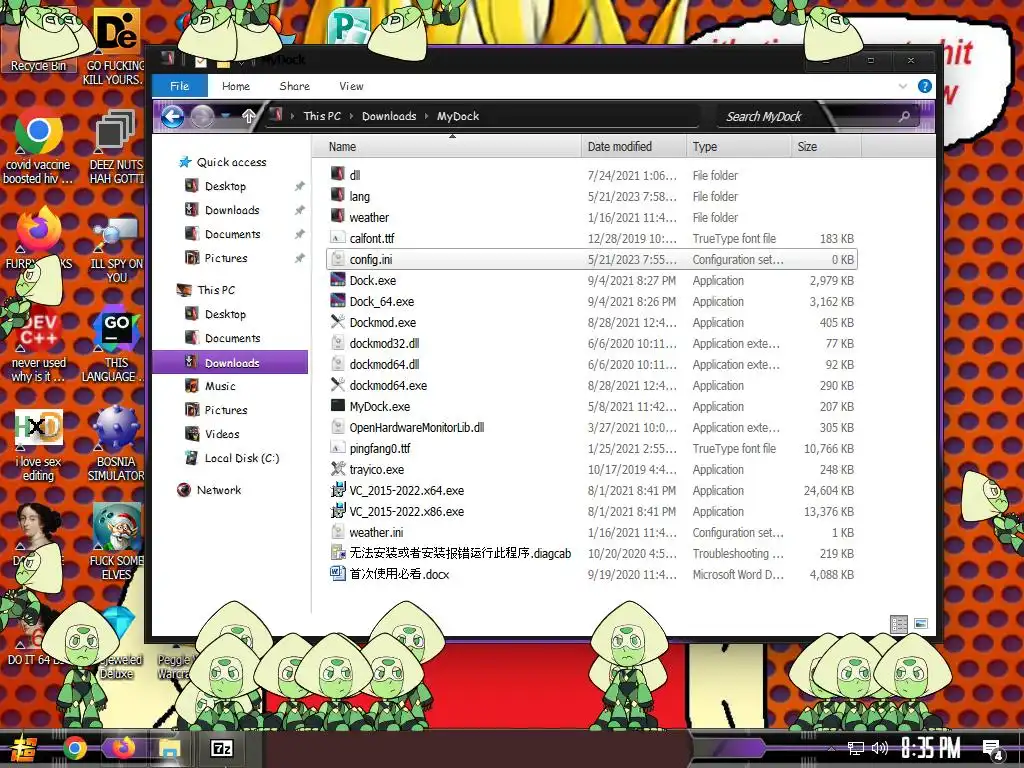Select the pingfang0.ttf file name
This screenshot has width=1024, height=768.
click(379, 449)
